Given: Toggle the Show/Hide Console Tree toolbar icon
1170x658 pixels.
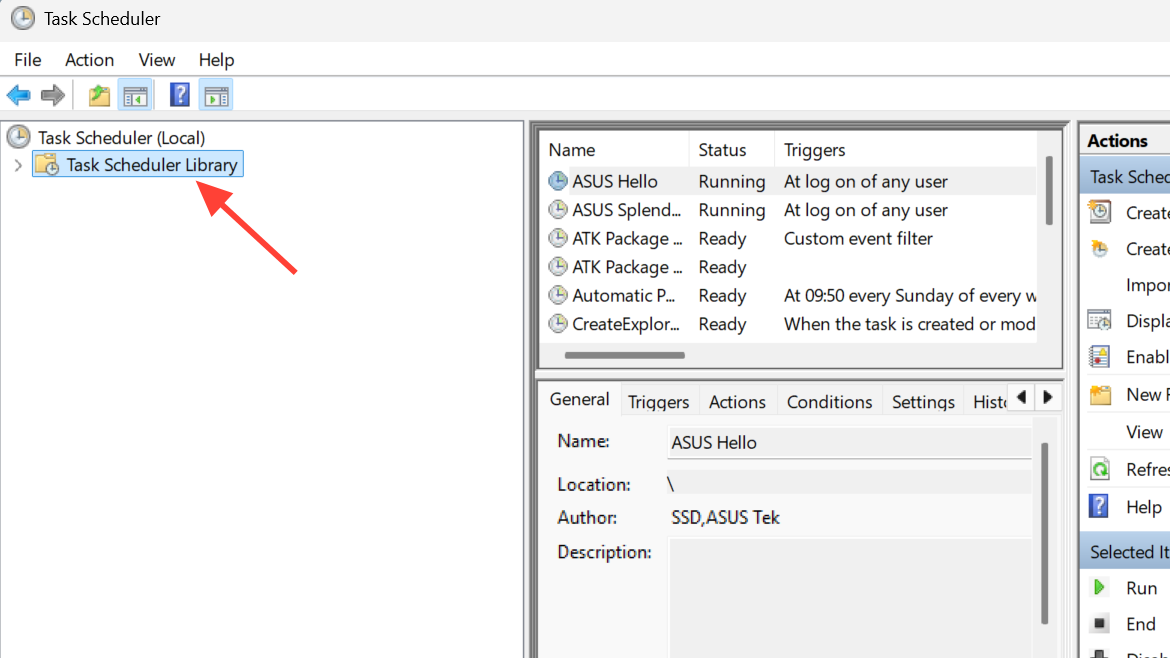Looking at the screenshot, I should tap(135, 95).
